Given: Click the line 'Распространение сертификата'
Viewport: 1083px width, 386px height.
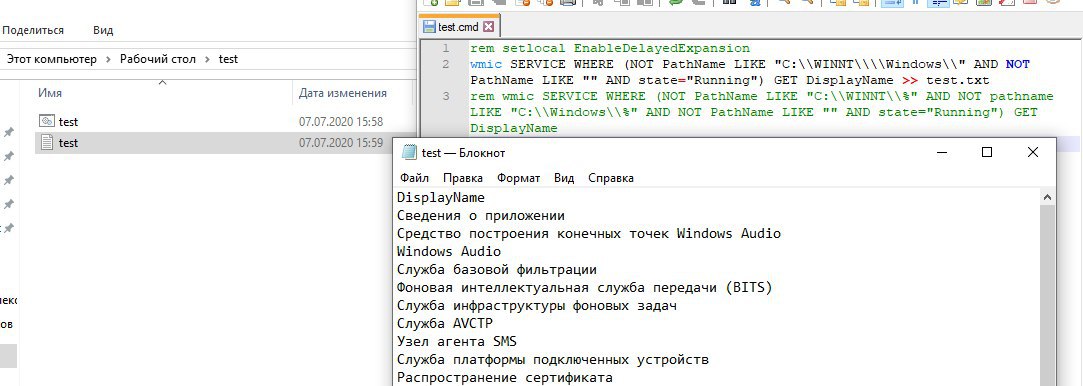Looking at the screenshot, I should pyautogui.click(x=505, y=378).
